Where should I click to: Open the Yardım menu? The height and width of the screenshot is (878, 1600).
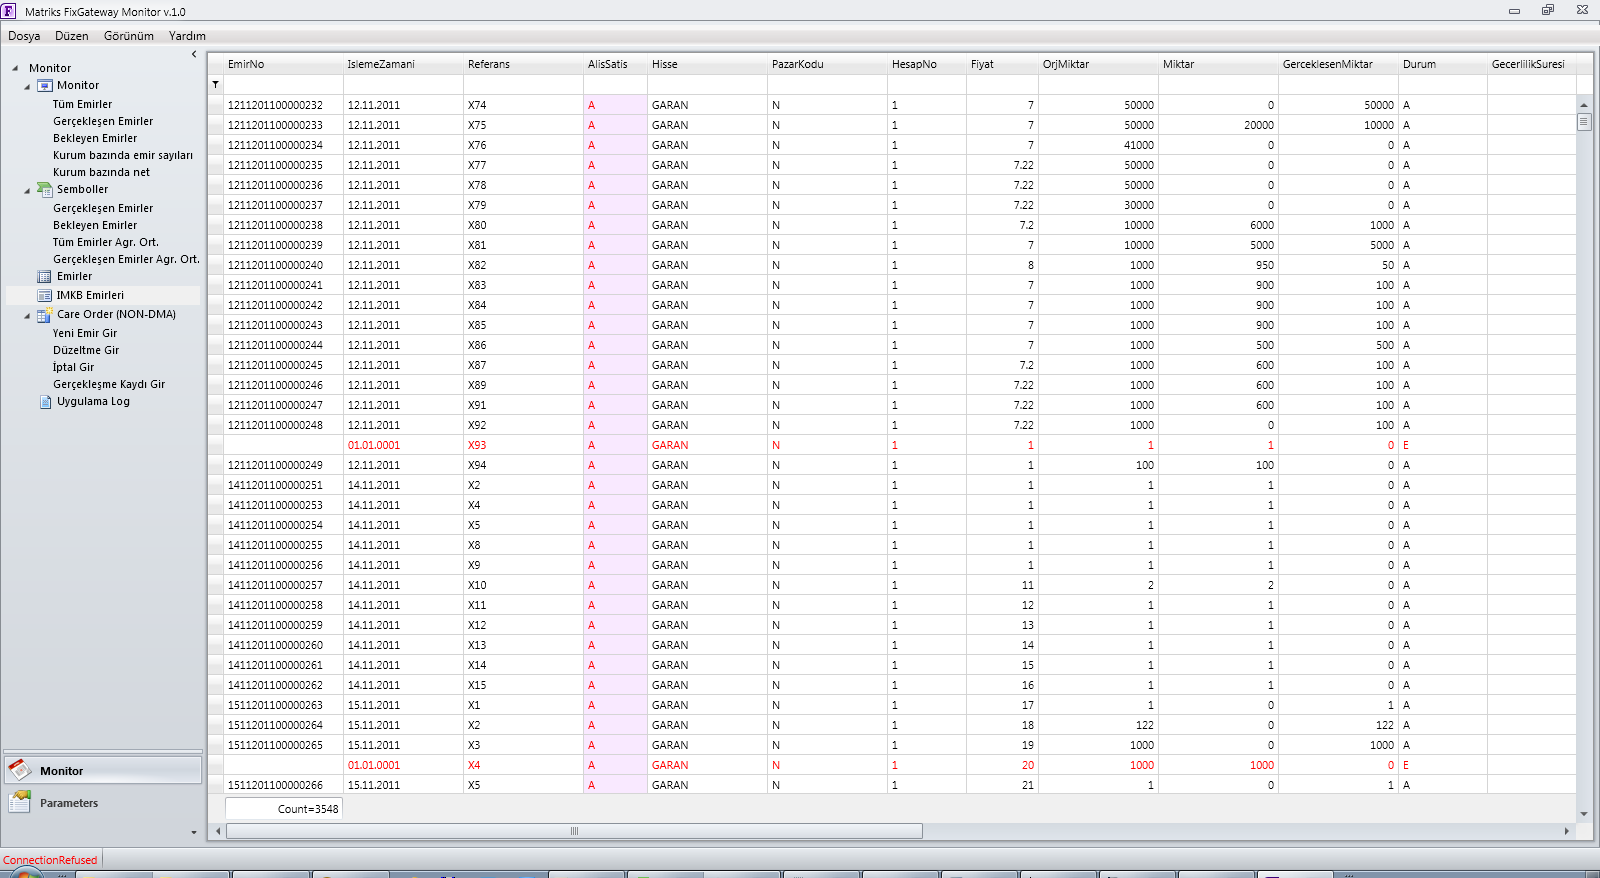coord(187,36)
